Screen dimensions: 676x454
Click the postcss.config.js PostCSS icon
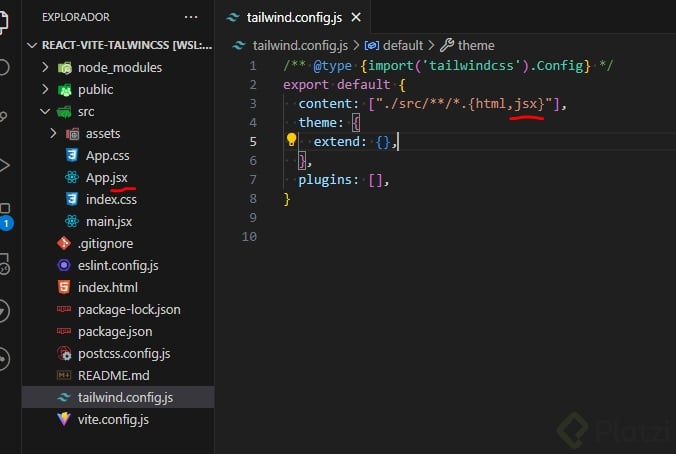[x=64, y=354]
